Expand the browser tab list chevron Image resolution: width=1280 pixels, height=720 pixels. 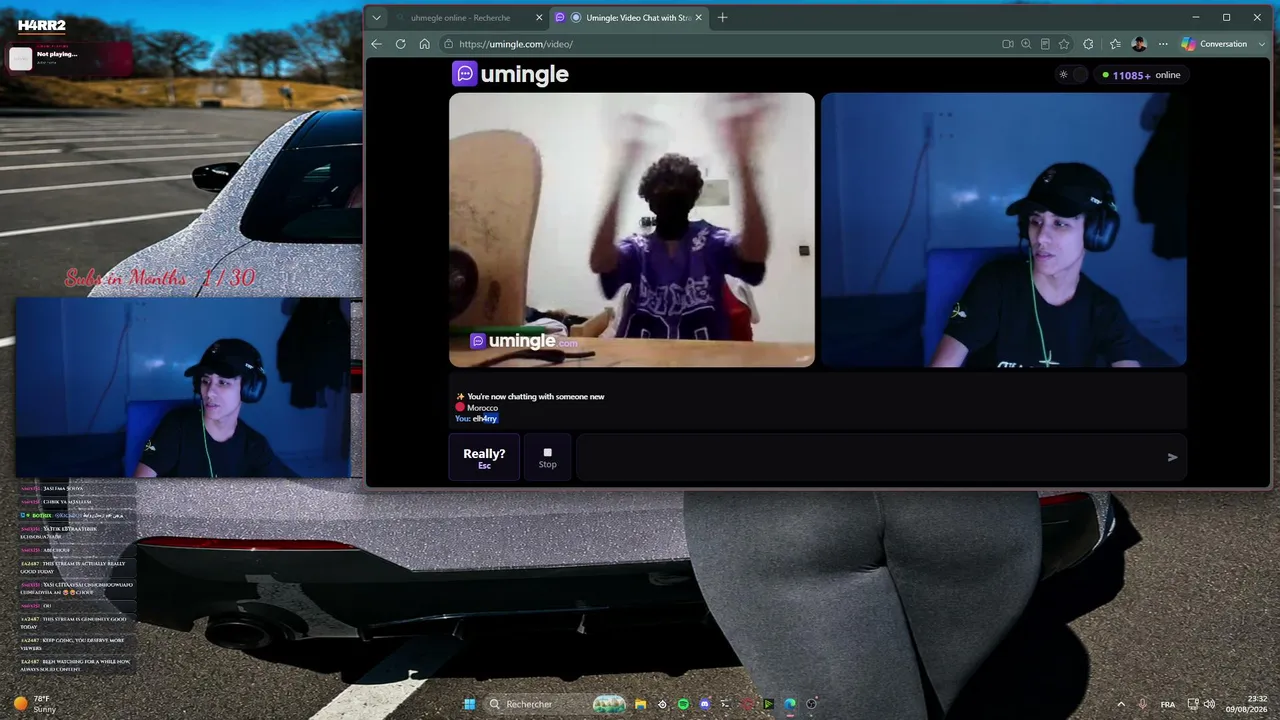coord(376,17)
